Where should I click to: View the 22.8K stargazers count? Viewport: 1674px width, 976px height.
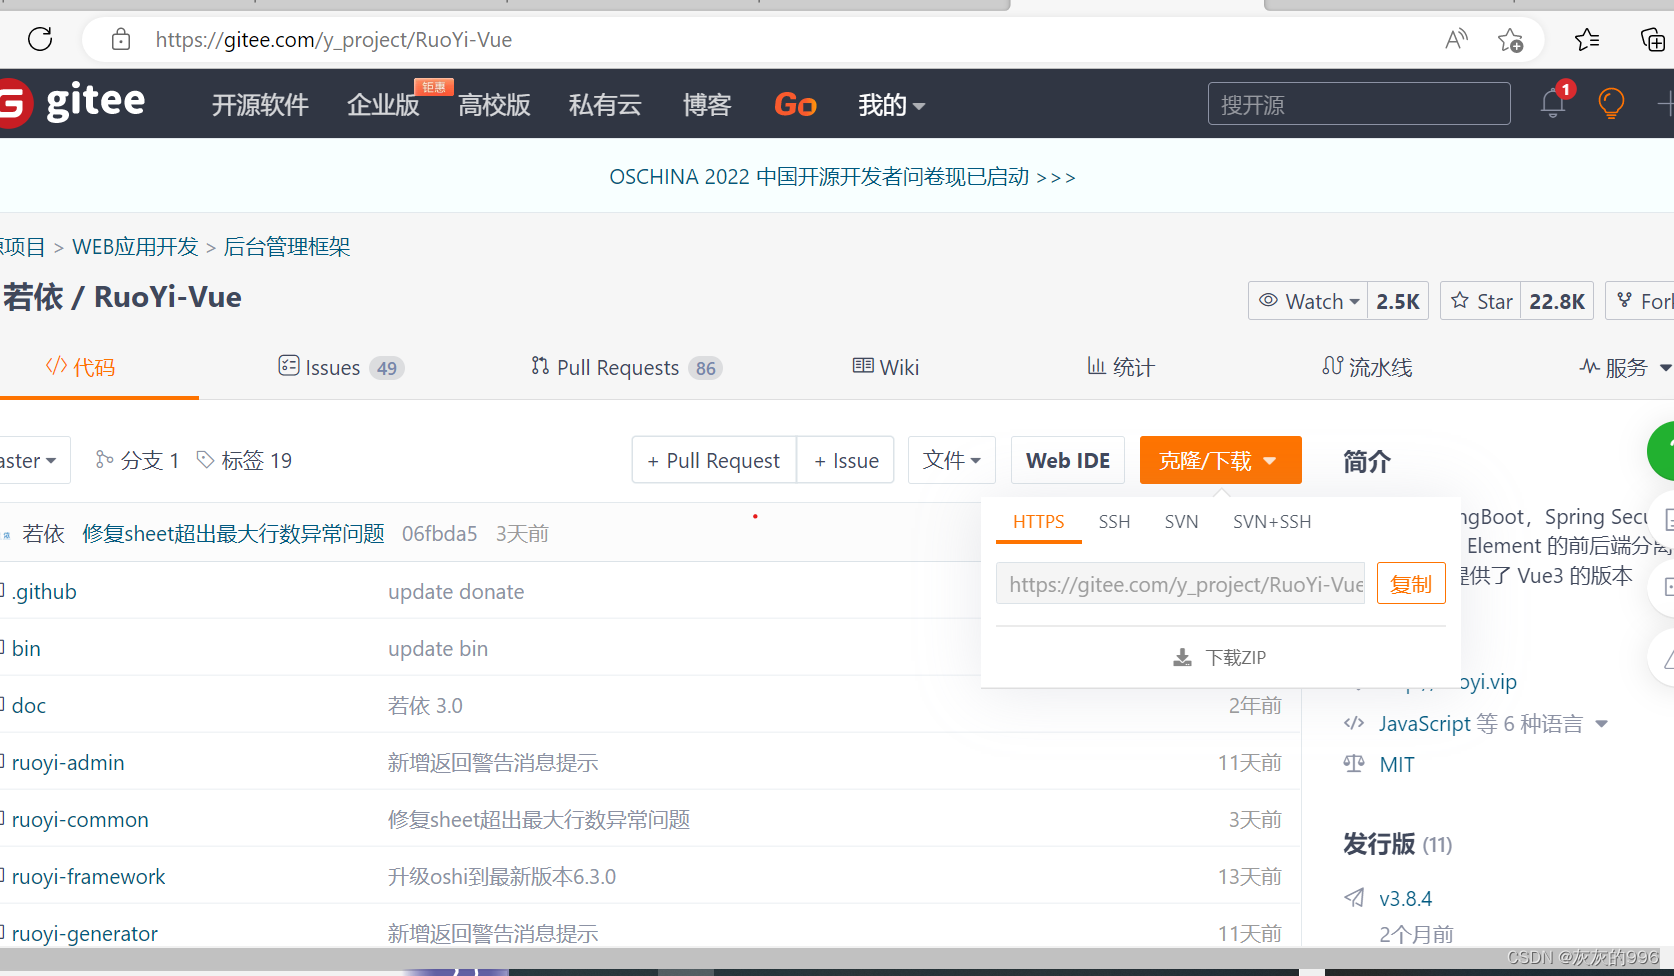click(x=1557, y=301)
